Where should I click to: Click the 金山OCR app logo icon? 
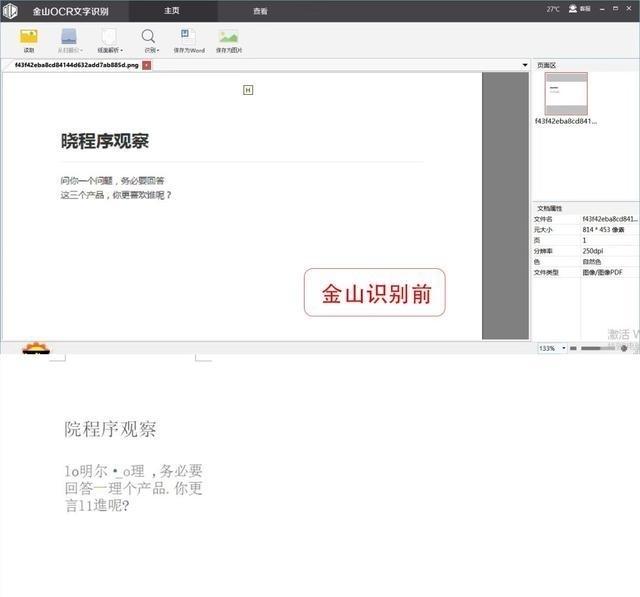[x=10, y=11]
